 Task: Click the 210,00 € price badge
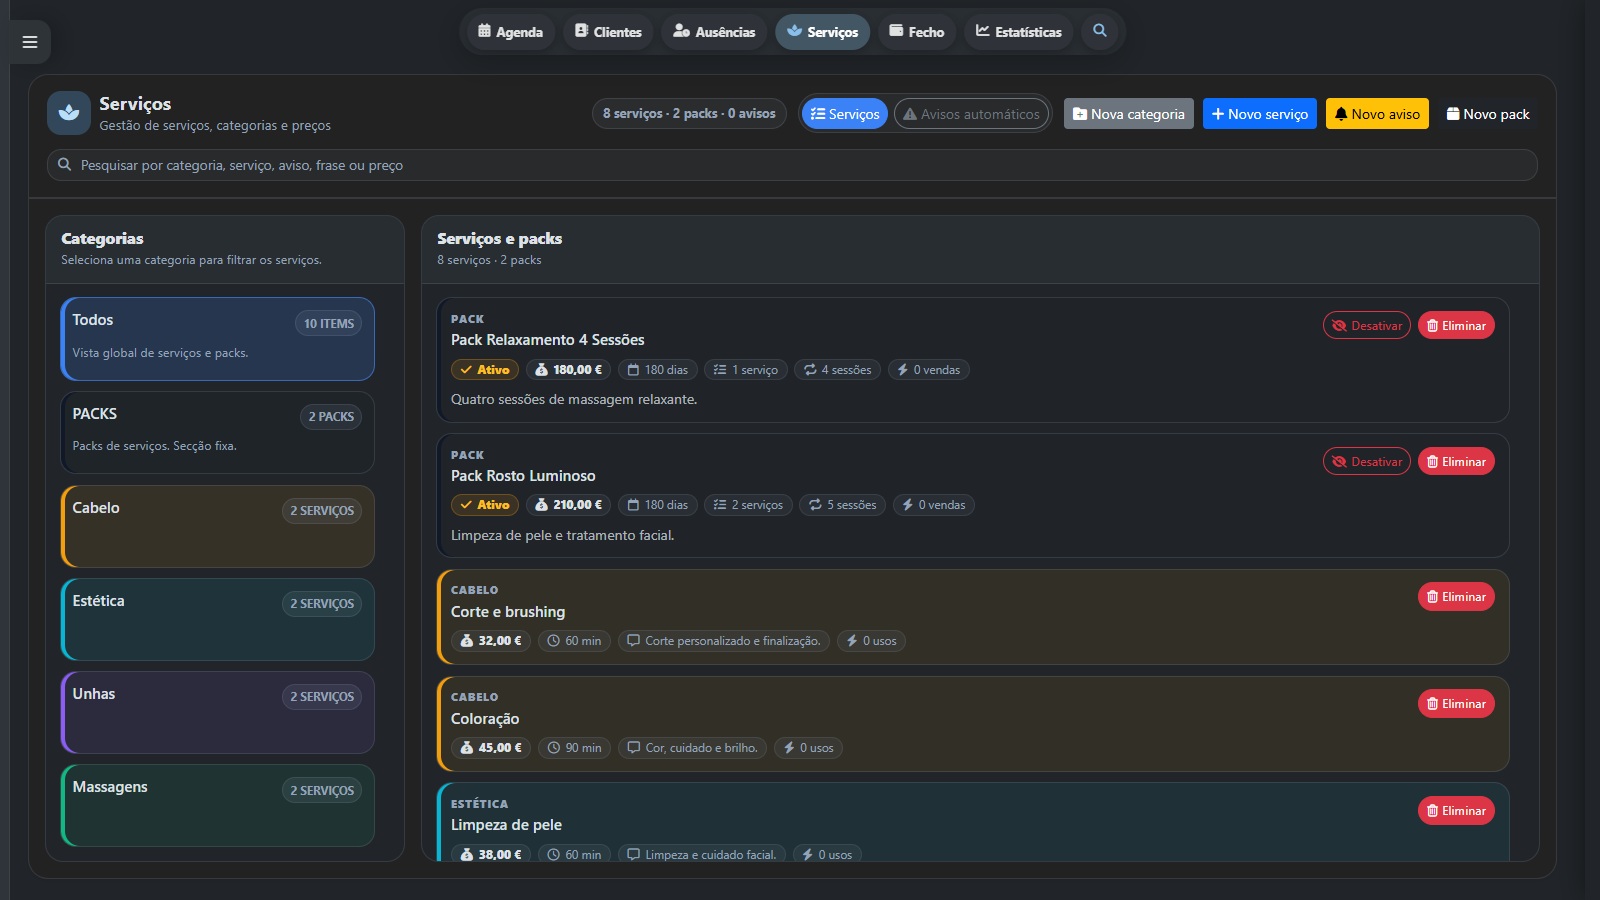568,504
